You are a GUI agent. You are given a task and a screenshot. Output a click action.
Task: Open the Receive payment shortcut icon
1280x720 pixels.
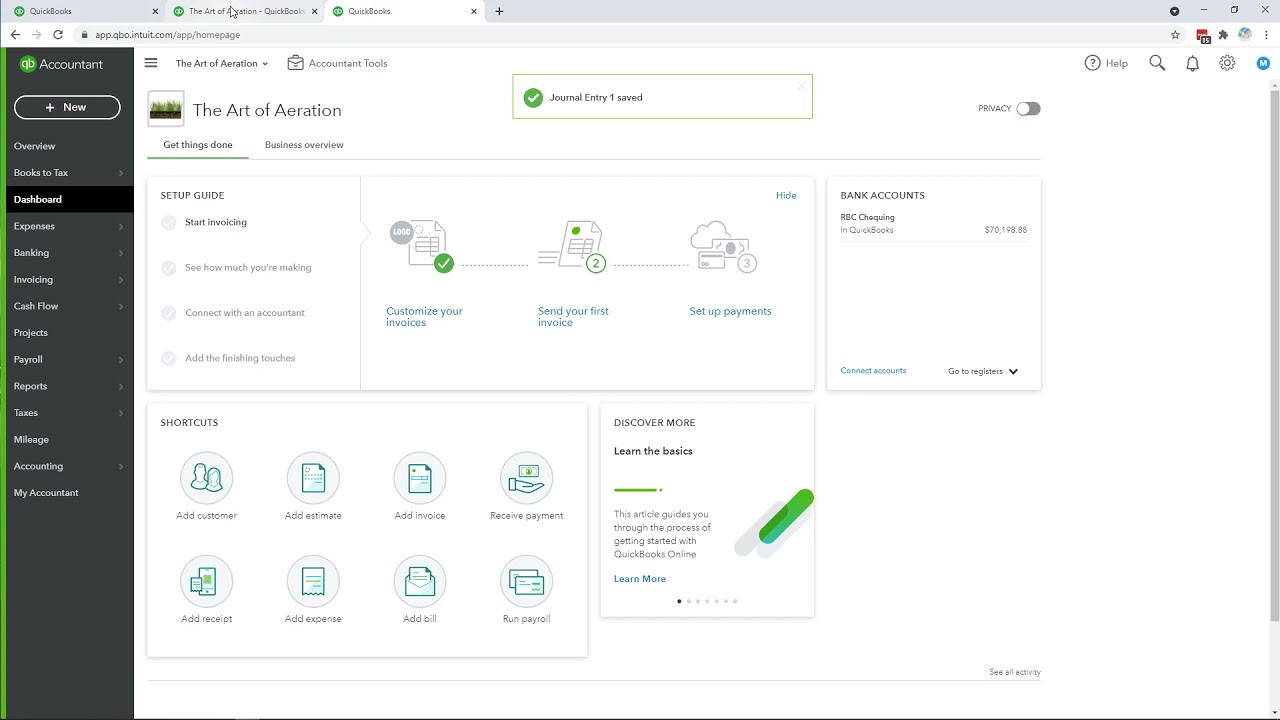[x=526, y=478]
